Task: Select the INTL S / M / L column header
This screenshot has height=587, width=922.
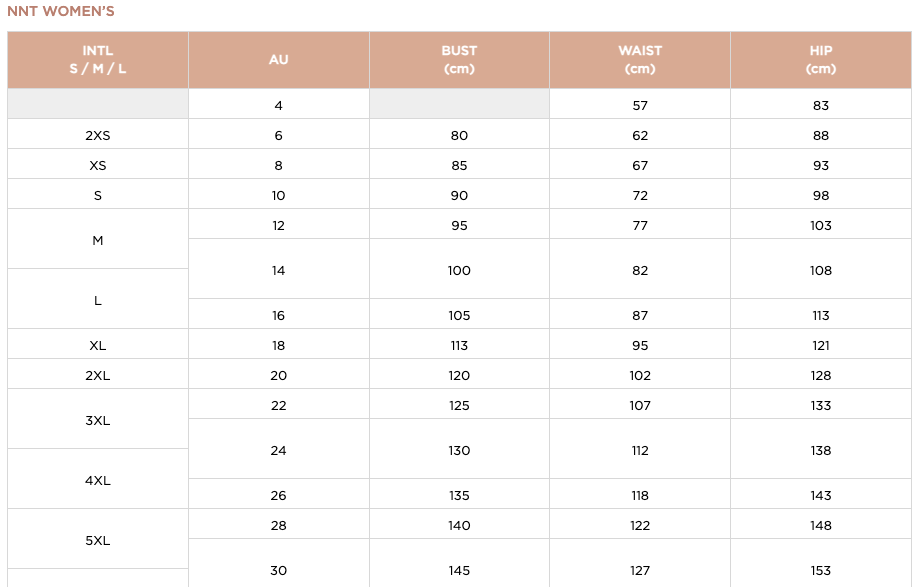Action: (x=98, y=60)
